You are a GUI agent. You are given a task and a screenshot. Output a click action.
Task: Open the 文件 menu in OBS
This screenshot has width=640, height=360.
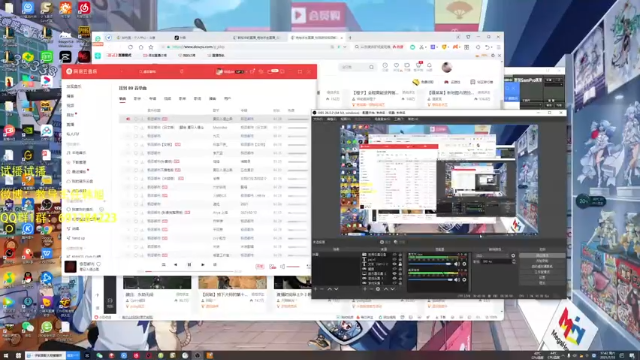tap(318, 119)
